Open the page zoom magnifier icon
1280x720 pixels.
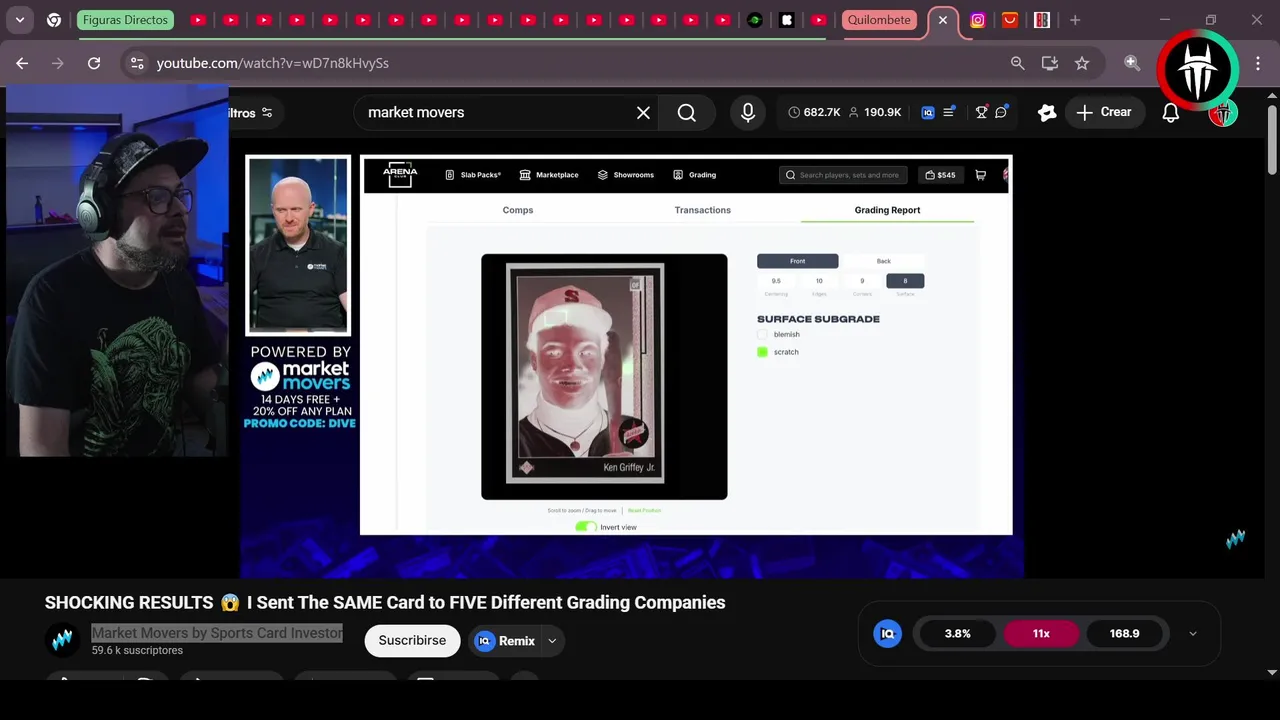1017,63
